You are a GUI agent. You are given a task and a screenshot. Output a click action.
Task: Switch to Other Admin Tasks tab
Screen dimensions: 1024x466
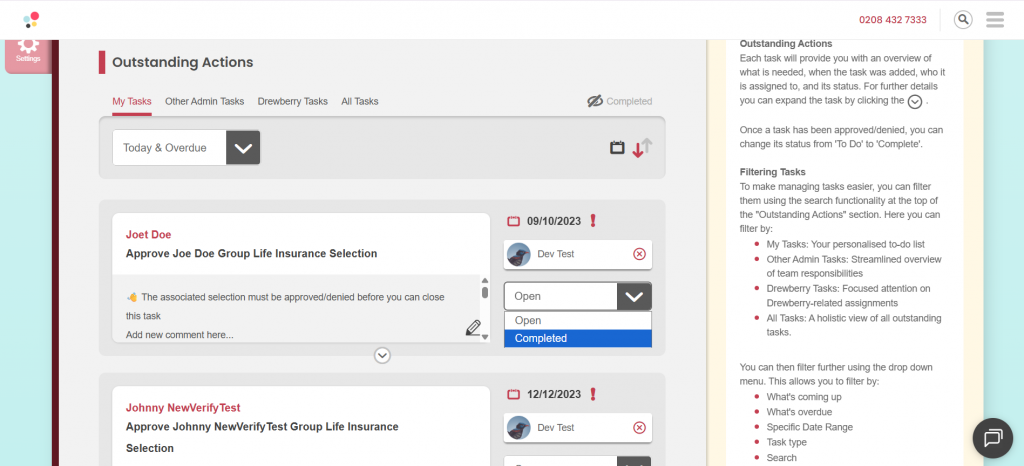[x=204, y=101]
